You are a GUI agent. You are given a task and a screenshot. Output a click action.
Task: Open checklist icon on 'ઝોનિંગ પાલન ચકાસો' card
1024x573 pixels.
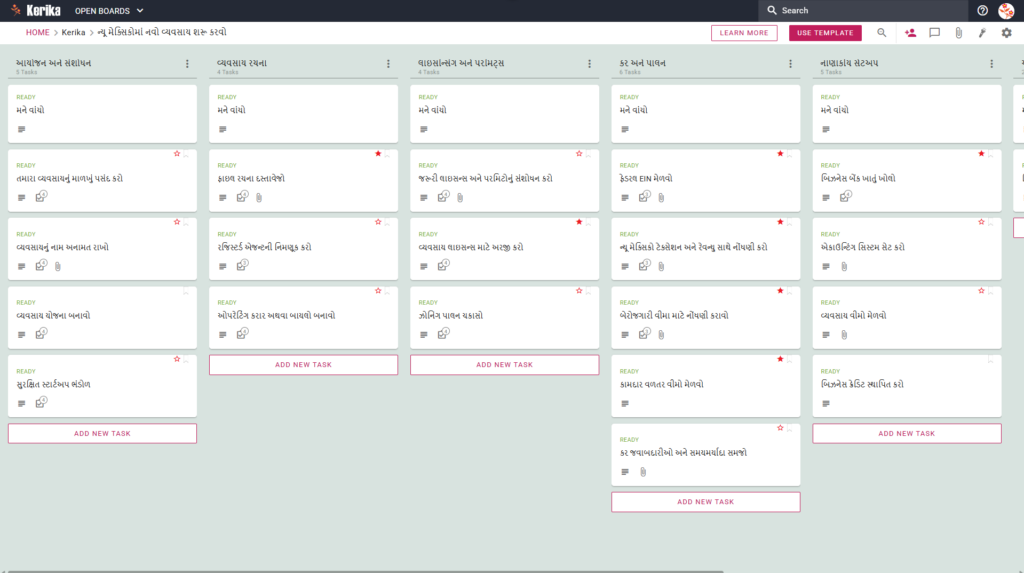tap(443, 333)
